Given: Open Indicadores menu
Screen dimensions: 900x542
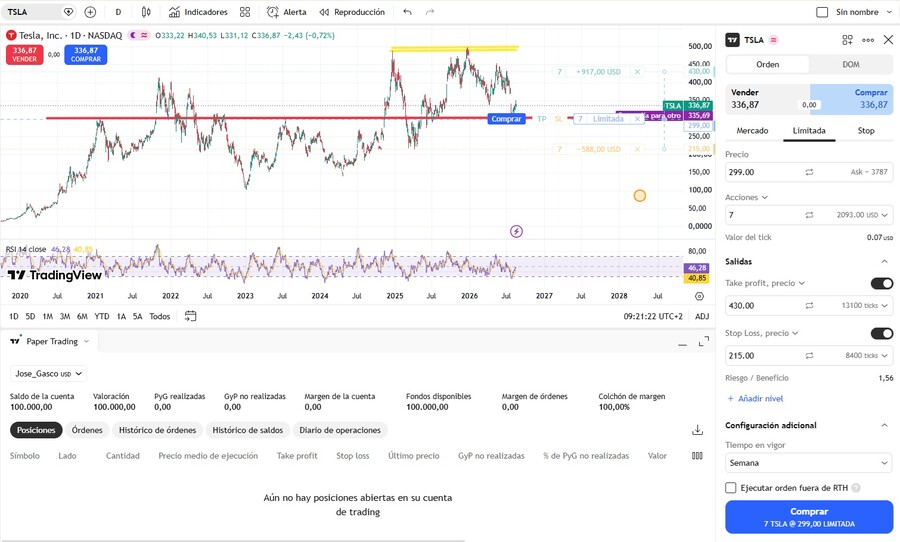Looking at the screenshot, I should click(x=198, y=12).
